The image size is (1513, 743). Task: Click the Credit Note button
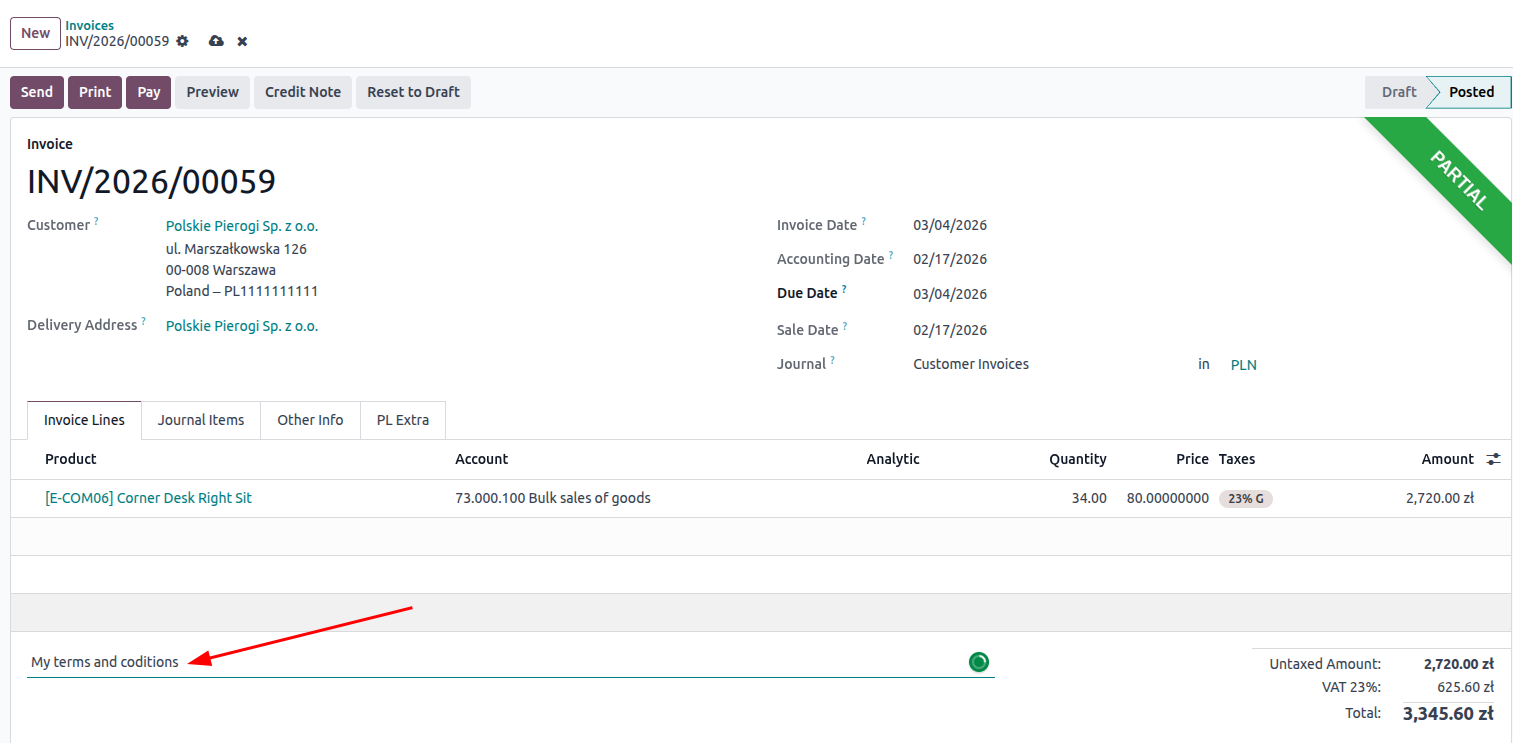(x=302, y=92)
